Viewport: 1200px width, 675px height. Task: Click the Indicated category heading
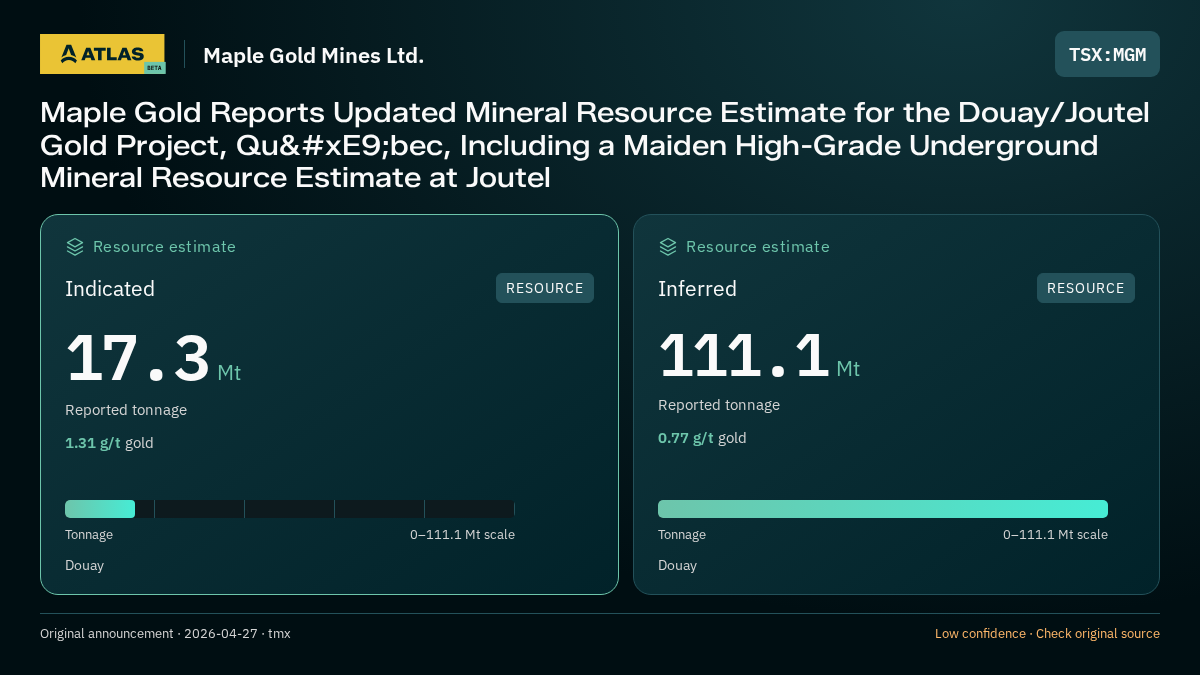click(110, 289)
